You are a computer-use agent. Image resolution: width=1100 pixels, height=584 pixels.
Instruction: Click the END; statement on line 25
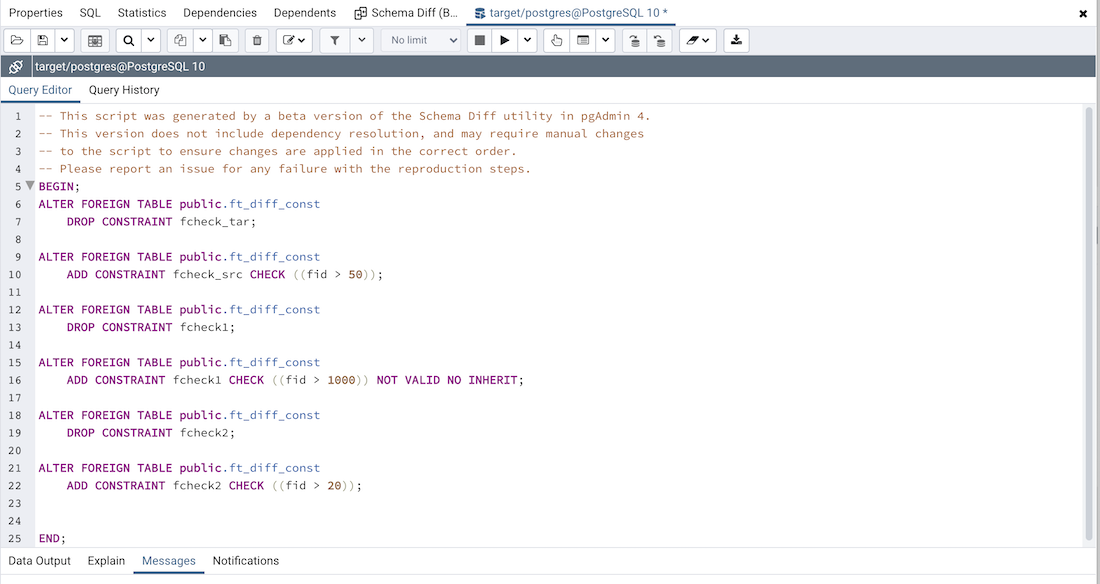[52, 538]
